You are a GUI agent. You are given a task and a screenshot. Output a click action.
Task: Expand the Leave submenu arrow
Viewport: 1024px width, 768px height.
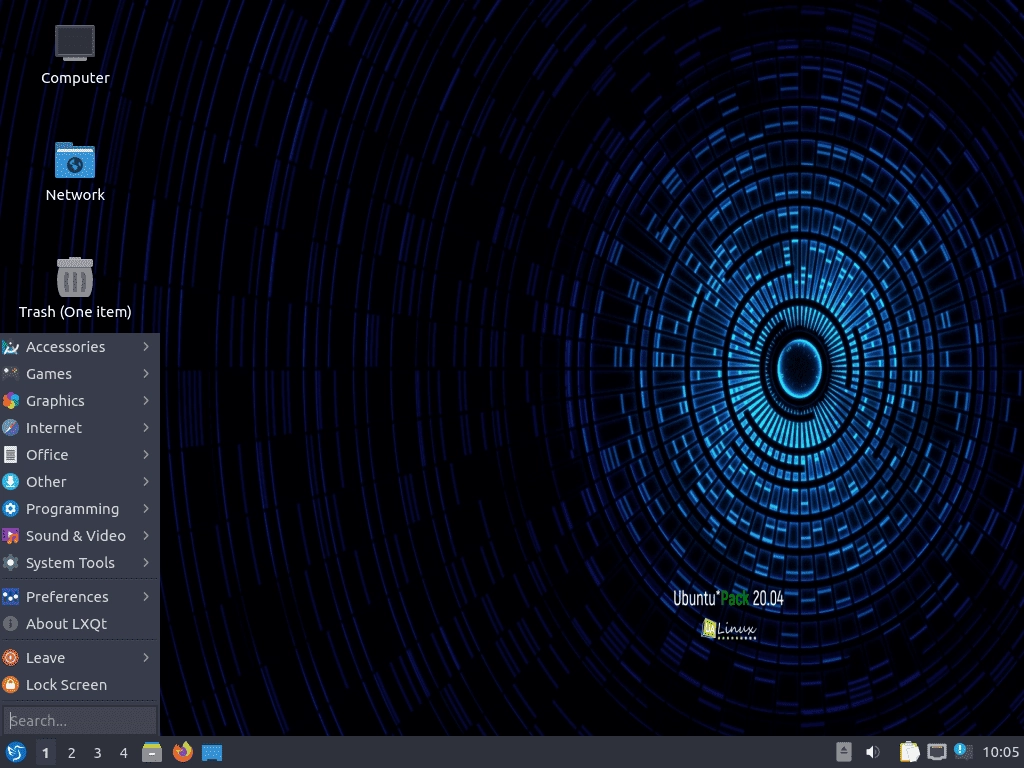click(x=146, y=658)
